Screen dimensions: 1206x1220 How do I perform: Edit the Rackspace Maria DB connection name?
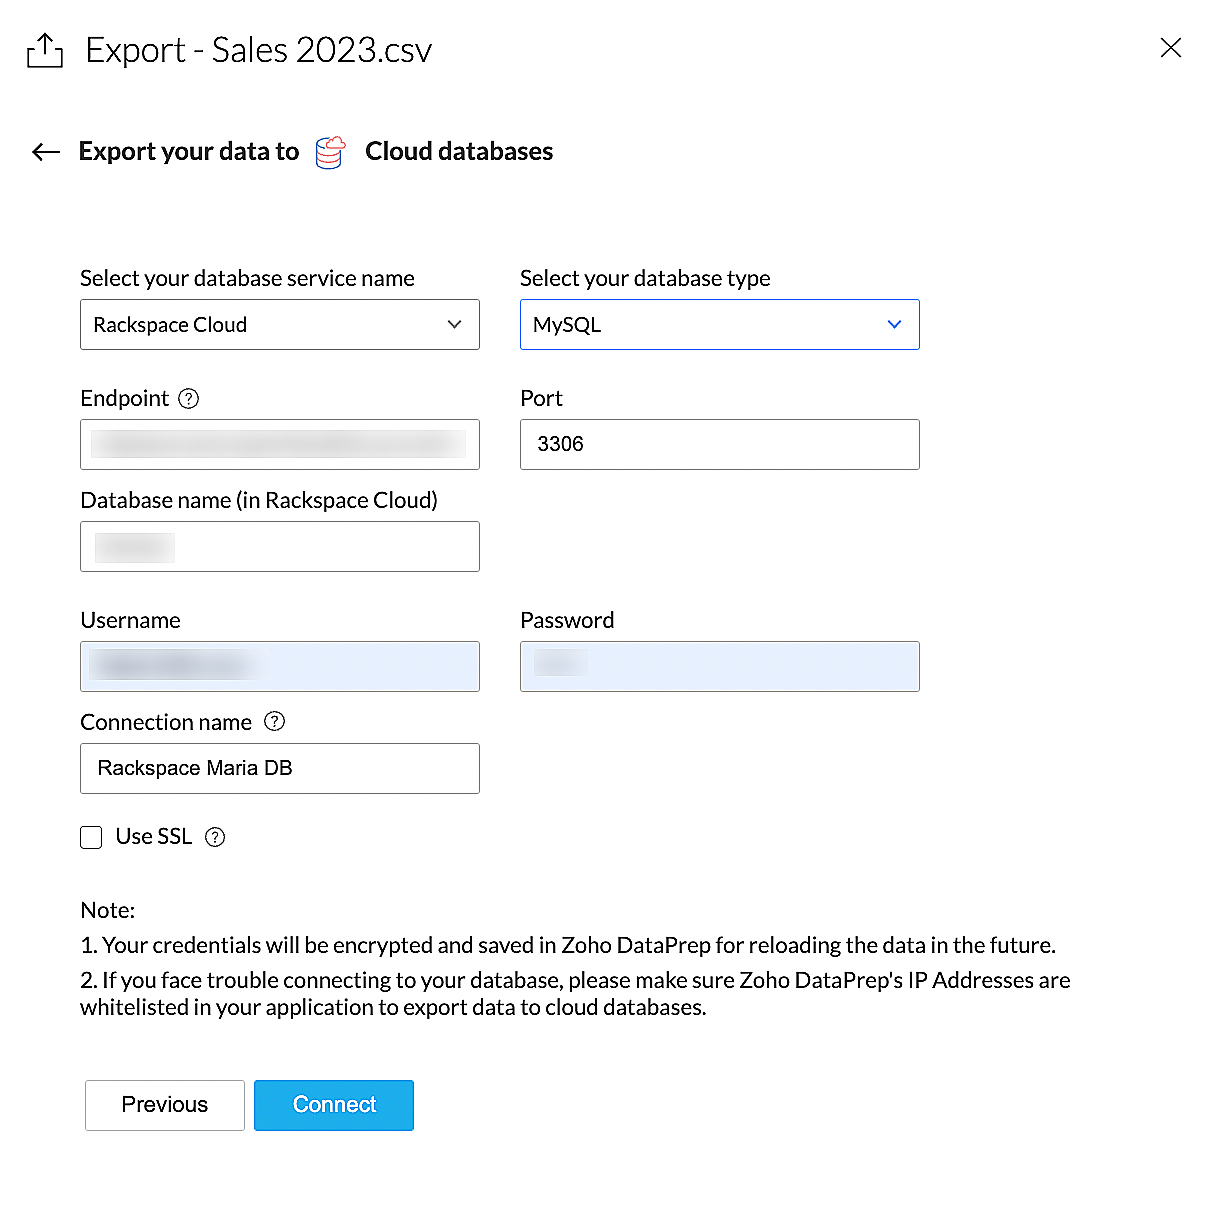280,769
